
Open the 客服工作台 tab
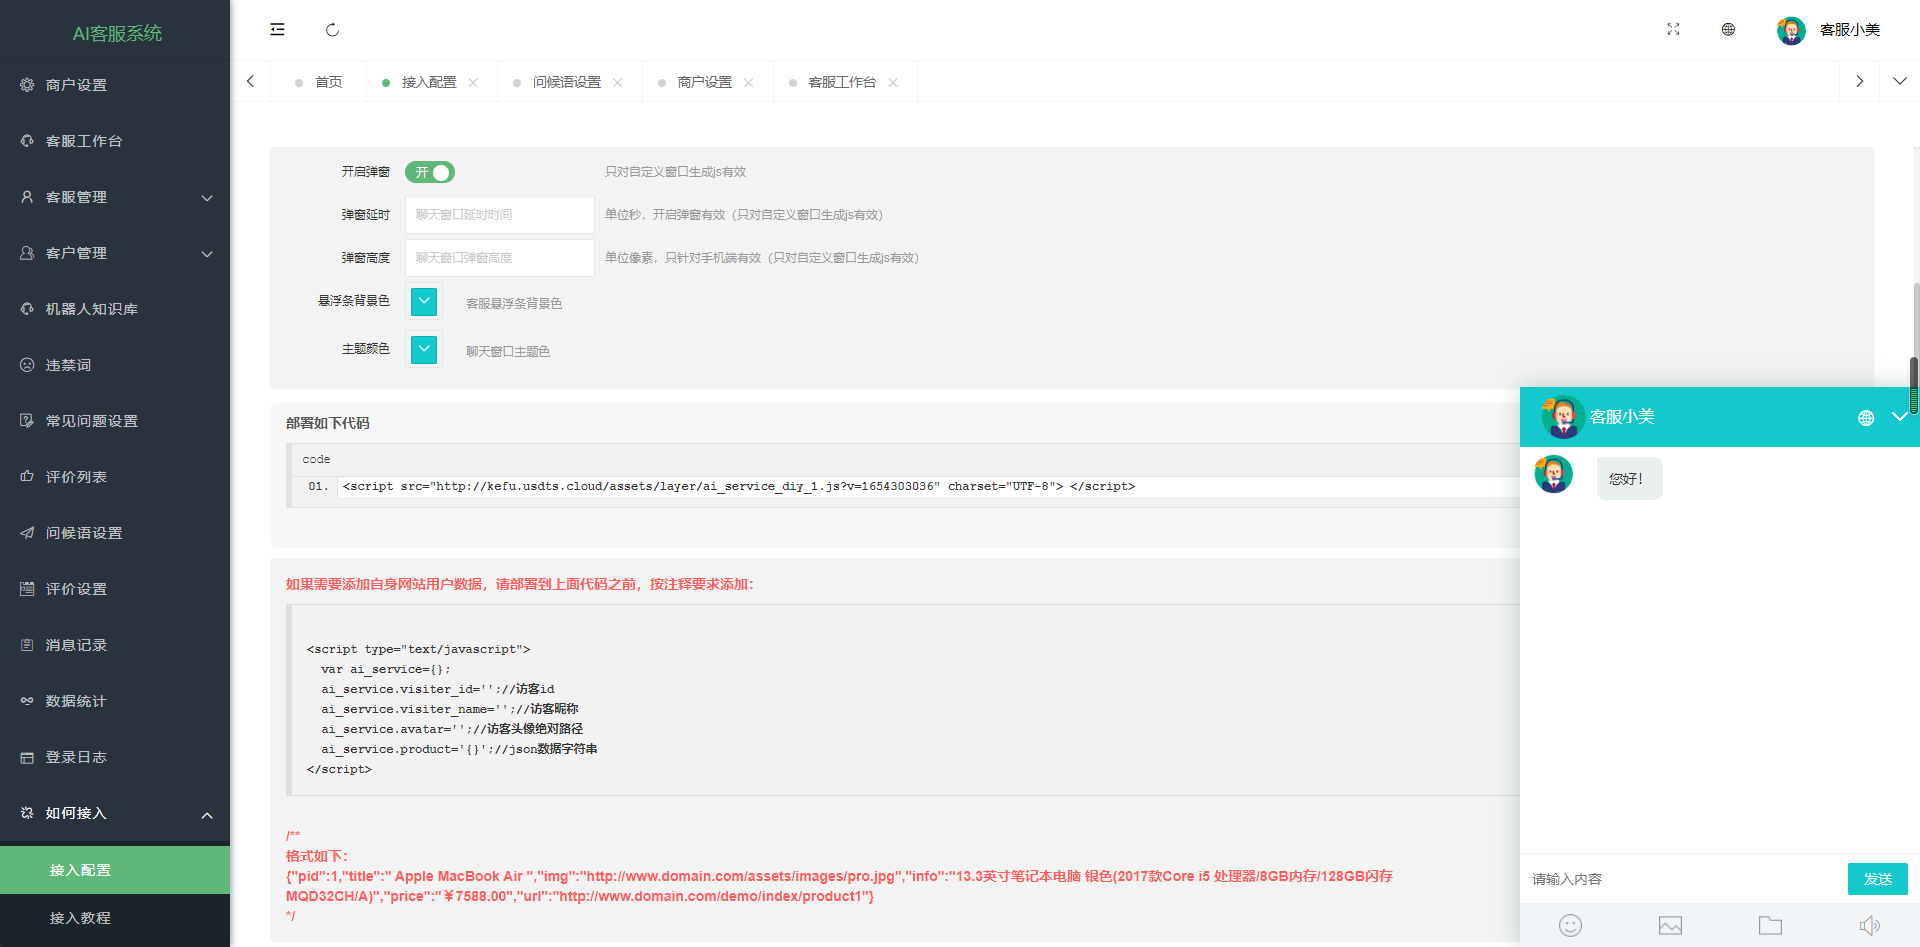(842, 82)
